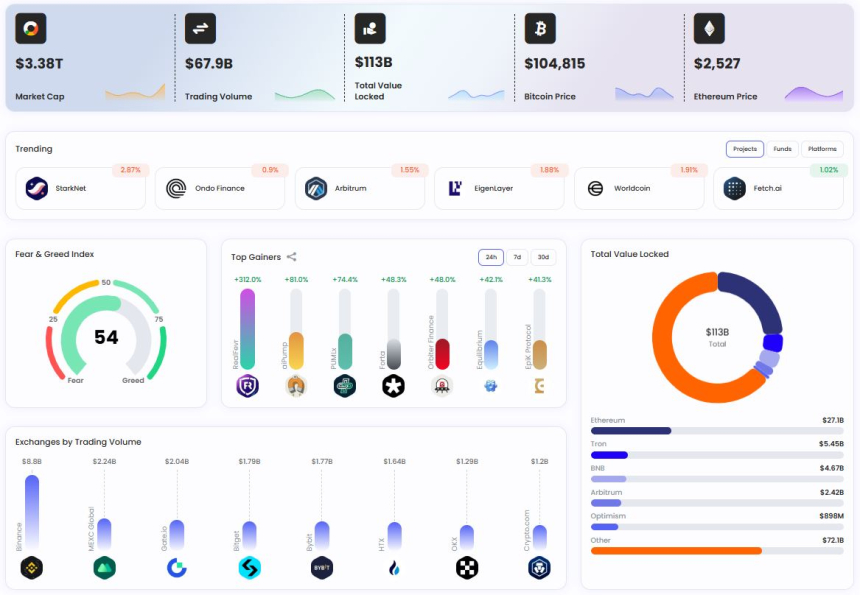The height and width of the screenshot is (595, 860).
Task: Click the Bybit exchange logo
Action: pyautogui.click(x=322, y=568)
